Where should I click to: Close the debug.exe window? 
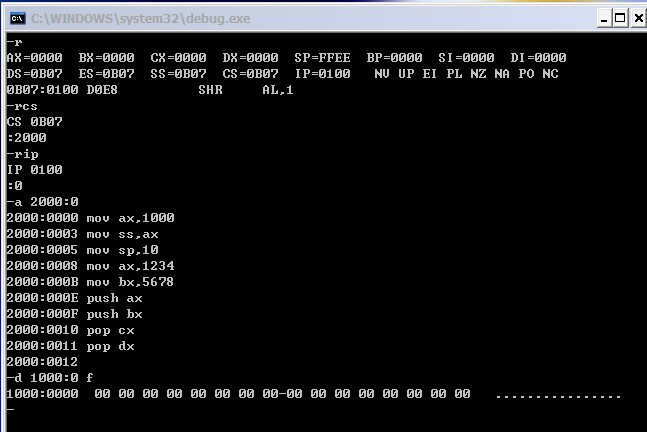[x=638, y=19]
